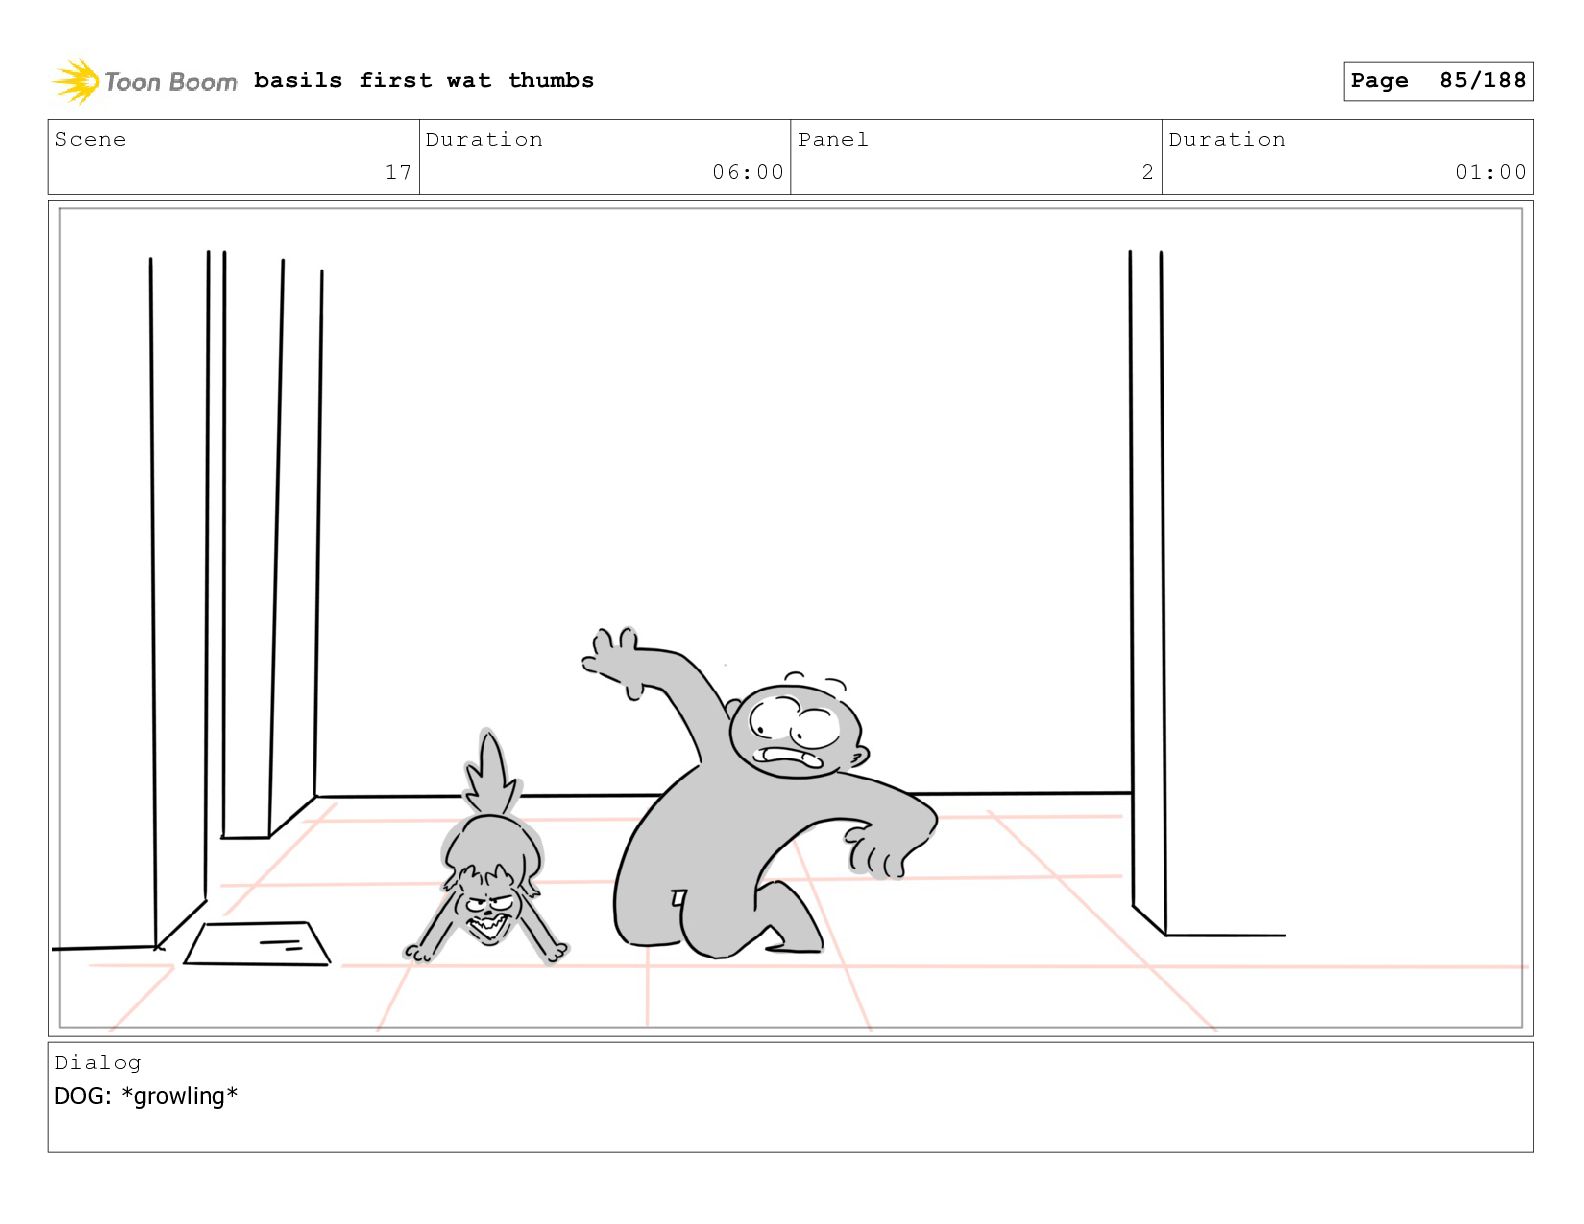1584x1224 pixels.
Task: Click the "Panel" header label
Action: pos(833,139)
